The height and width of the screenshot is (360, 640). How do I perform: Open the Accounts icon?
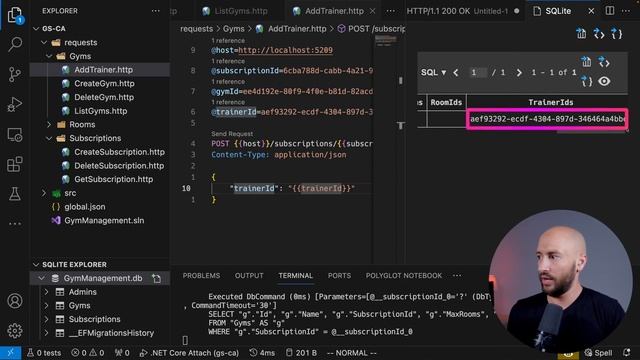pyautogui.click(x=15, y=301)
